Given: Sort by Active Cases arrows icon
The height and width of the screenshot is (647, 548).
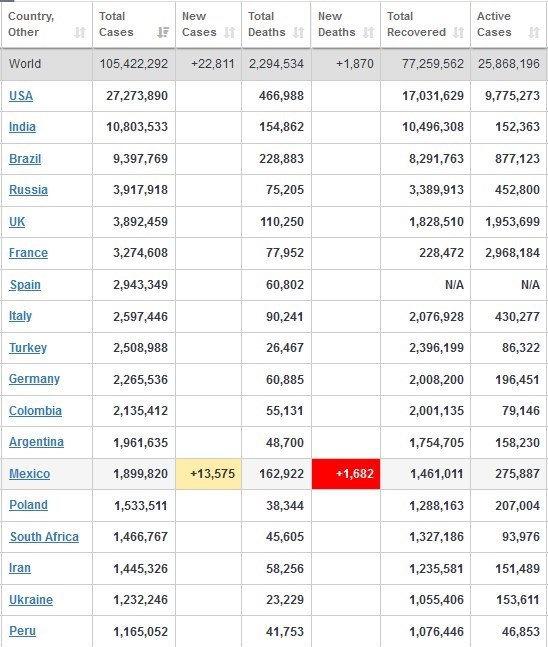Looking at the screenshot, I should click(534, 32).
